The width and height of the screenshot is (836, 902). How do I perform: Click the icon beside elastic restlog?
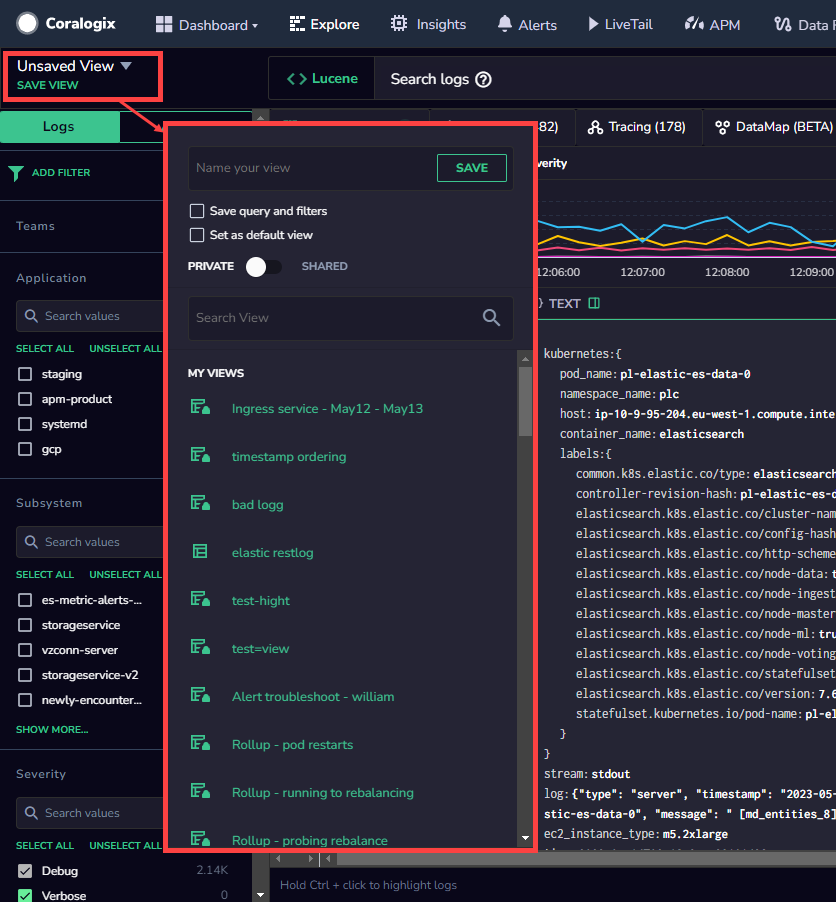tap(200, 552)
